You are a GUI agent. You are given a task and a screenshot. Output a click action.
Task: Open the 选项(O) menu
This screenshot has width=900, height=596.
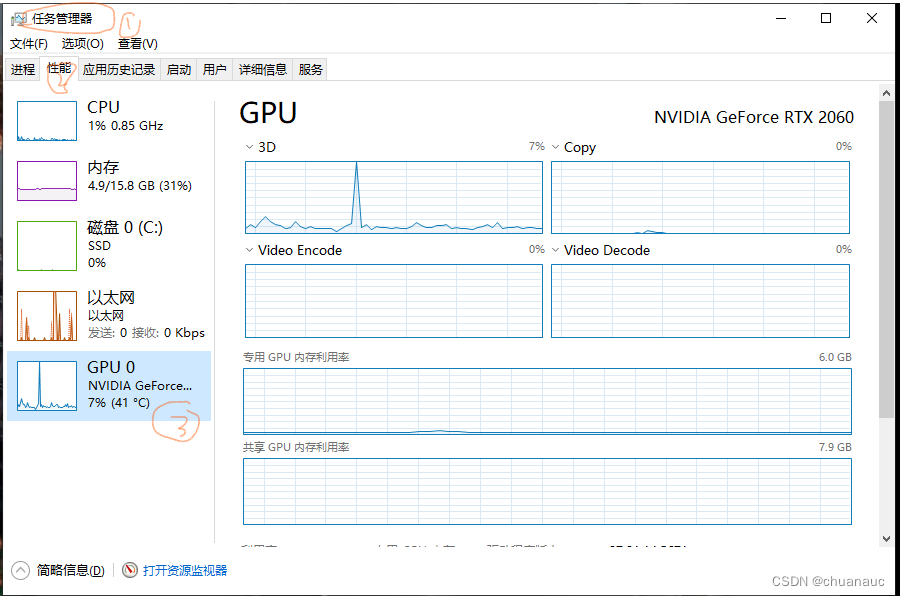pos(82,44)
